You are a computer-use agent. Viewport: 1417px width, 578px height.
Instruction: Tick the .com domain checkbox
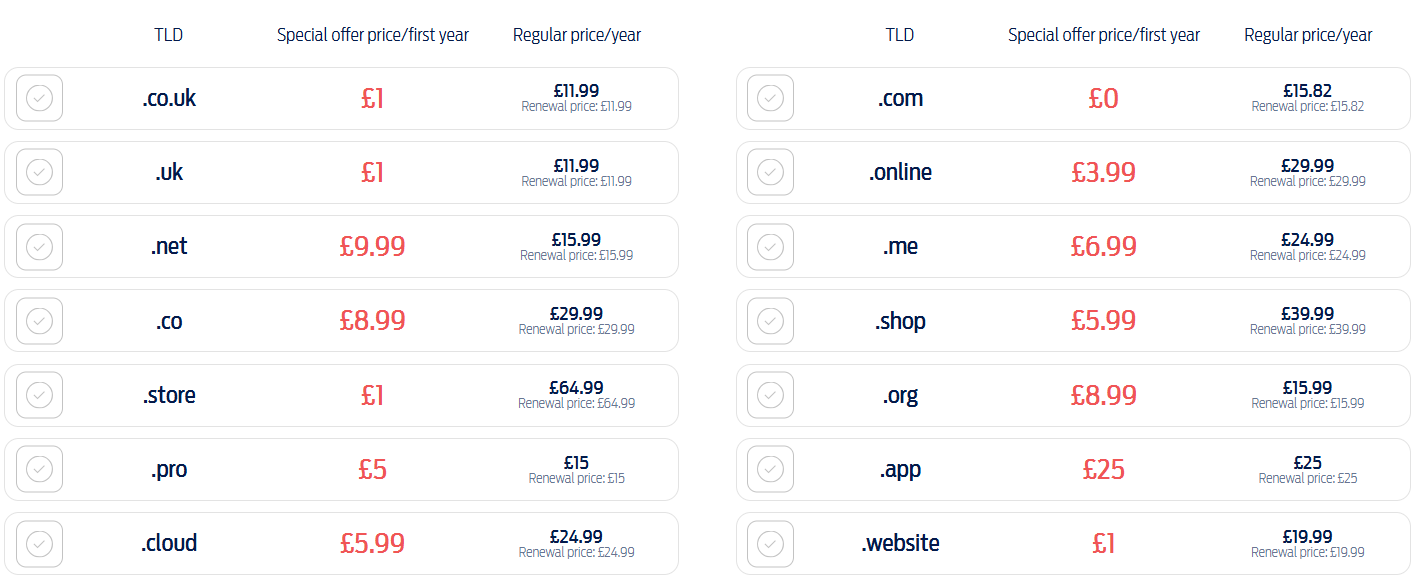770,98
